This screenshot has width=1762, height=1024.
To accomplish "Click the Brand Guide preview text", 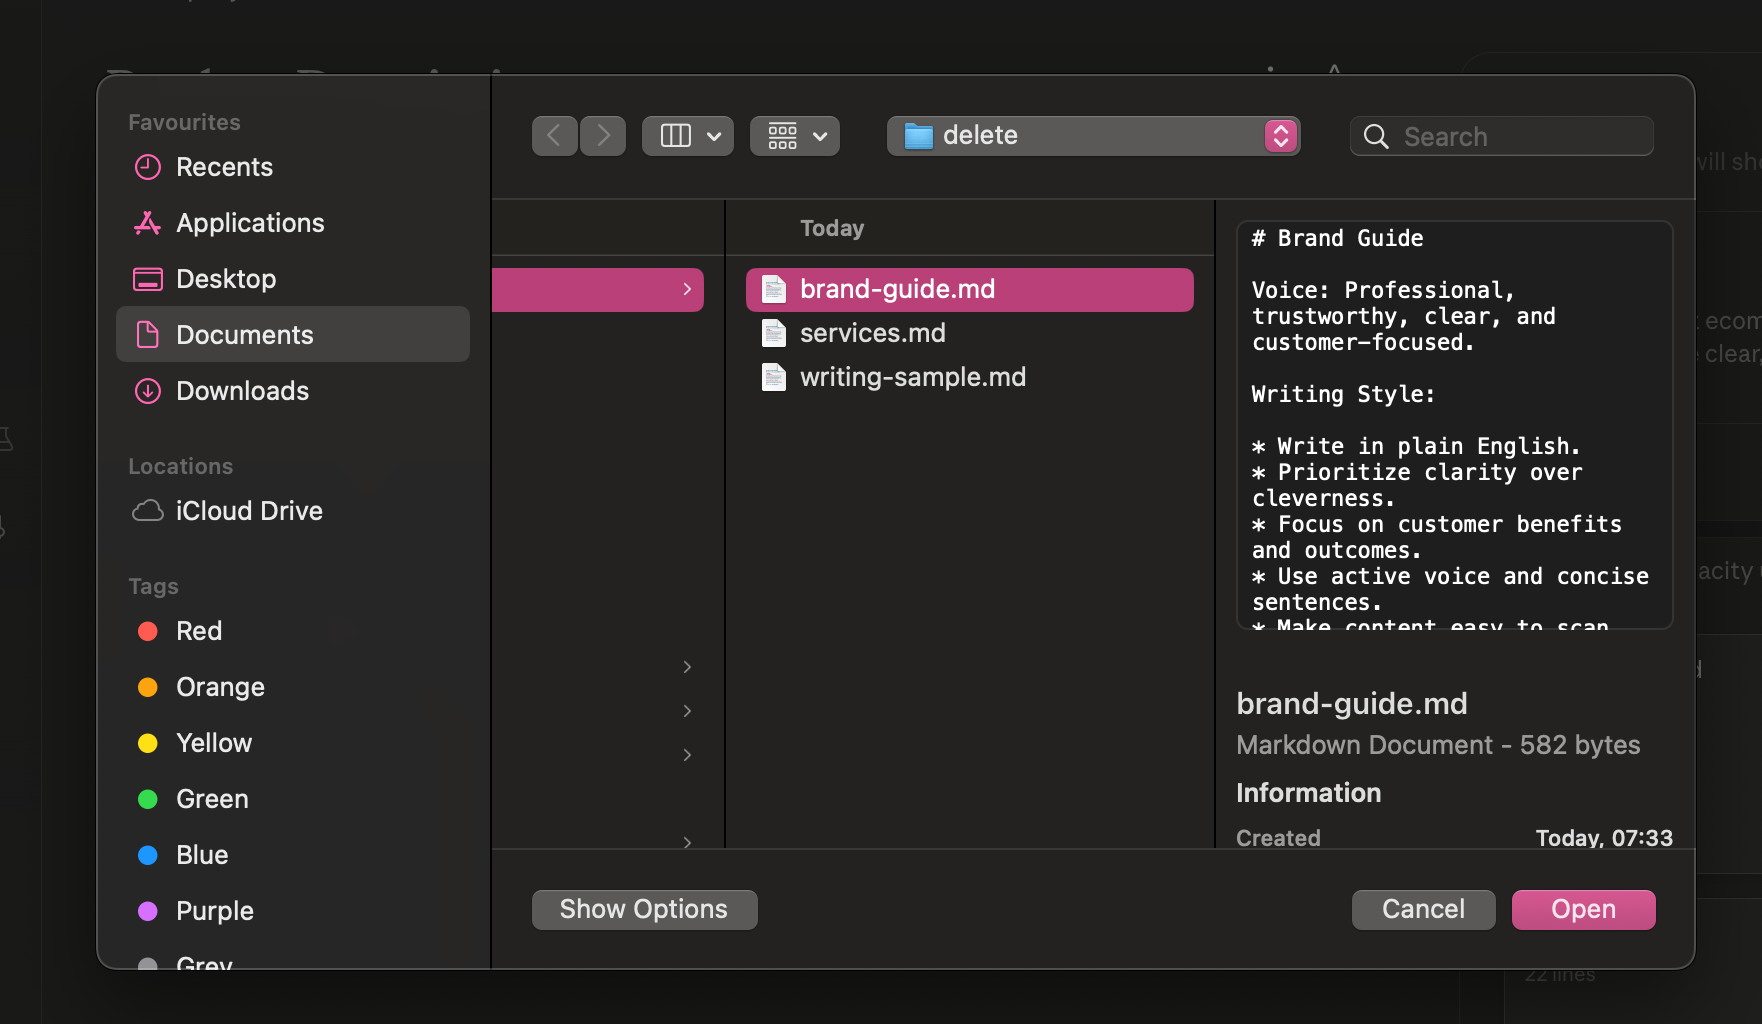I will (1454, 425).
